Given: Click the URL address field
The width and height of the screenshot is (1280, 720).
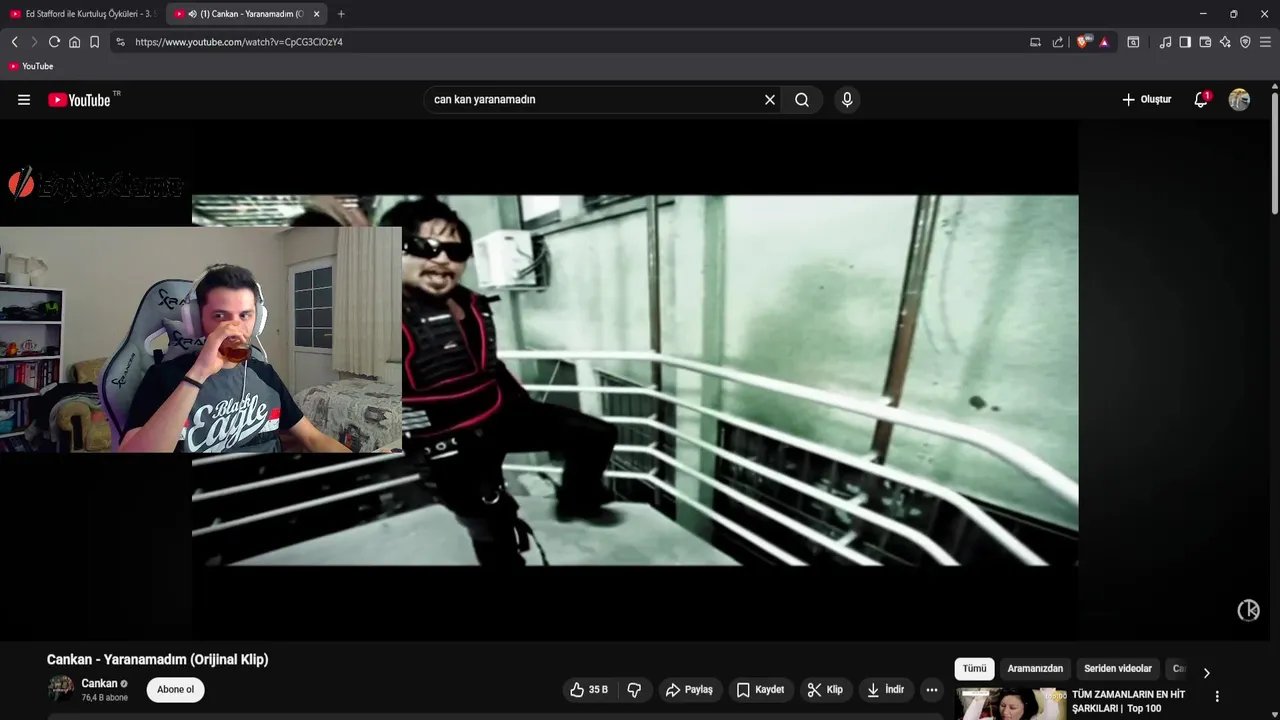Looking at the screenshot, I should (575, 42).
